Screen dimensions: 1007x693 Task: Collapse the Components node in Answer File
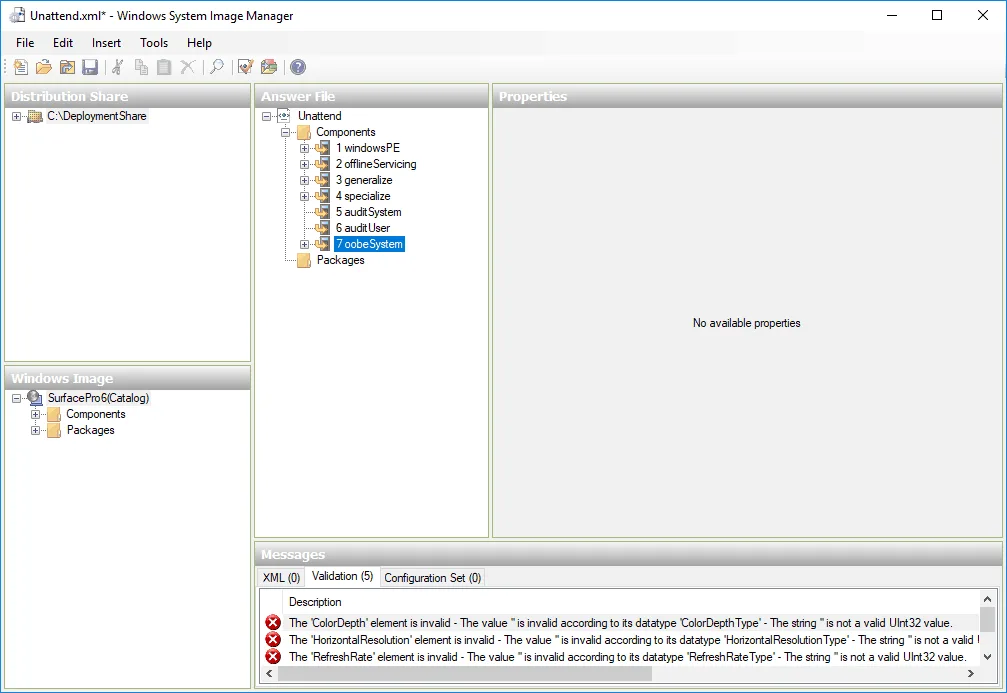285,132
